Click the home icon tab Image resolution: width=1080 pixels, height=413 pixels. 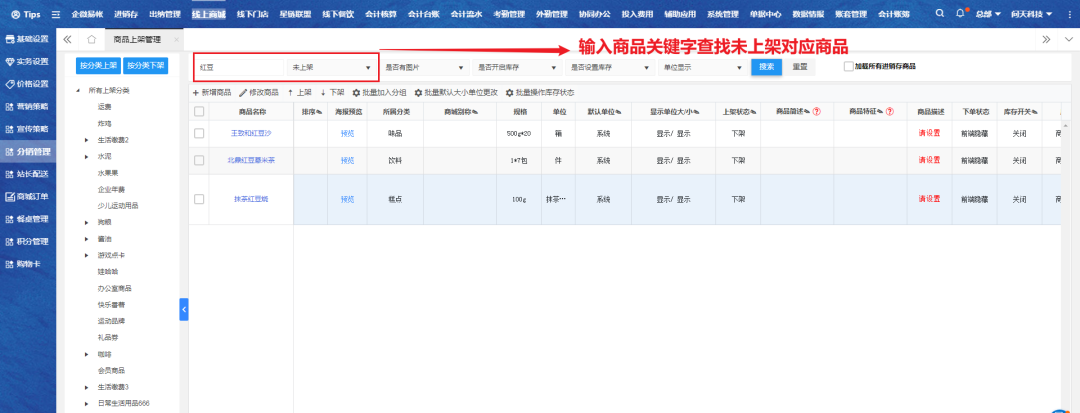91,39
